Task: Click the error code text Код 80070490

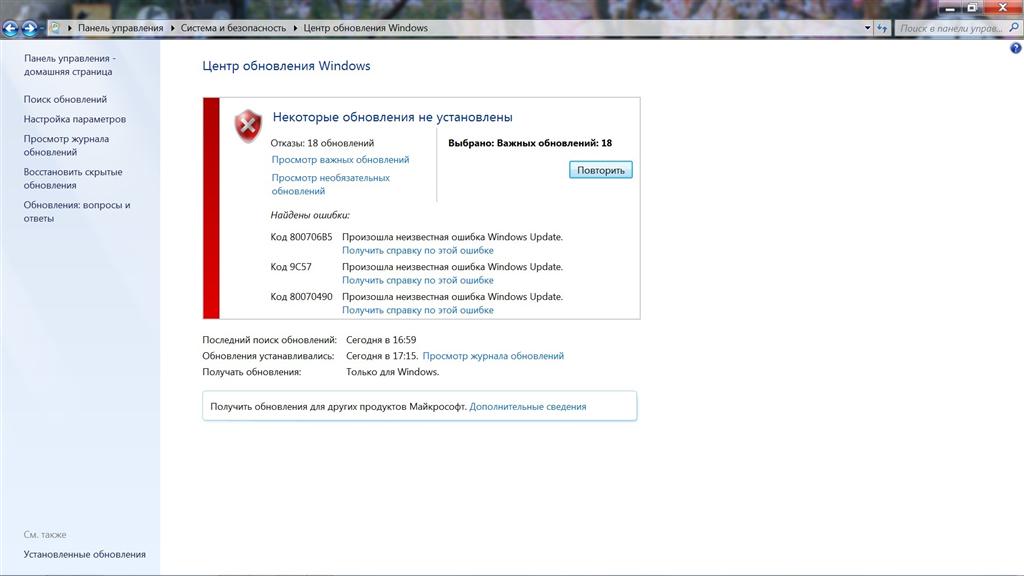Action: pos(301,296)
